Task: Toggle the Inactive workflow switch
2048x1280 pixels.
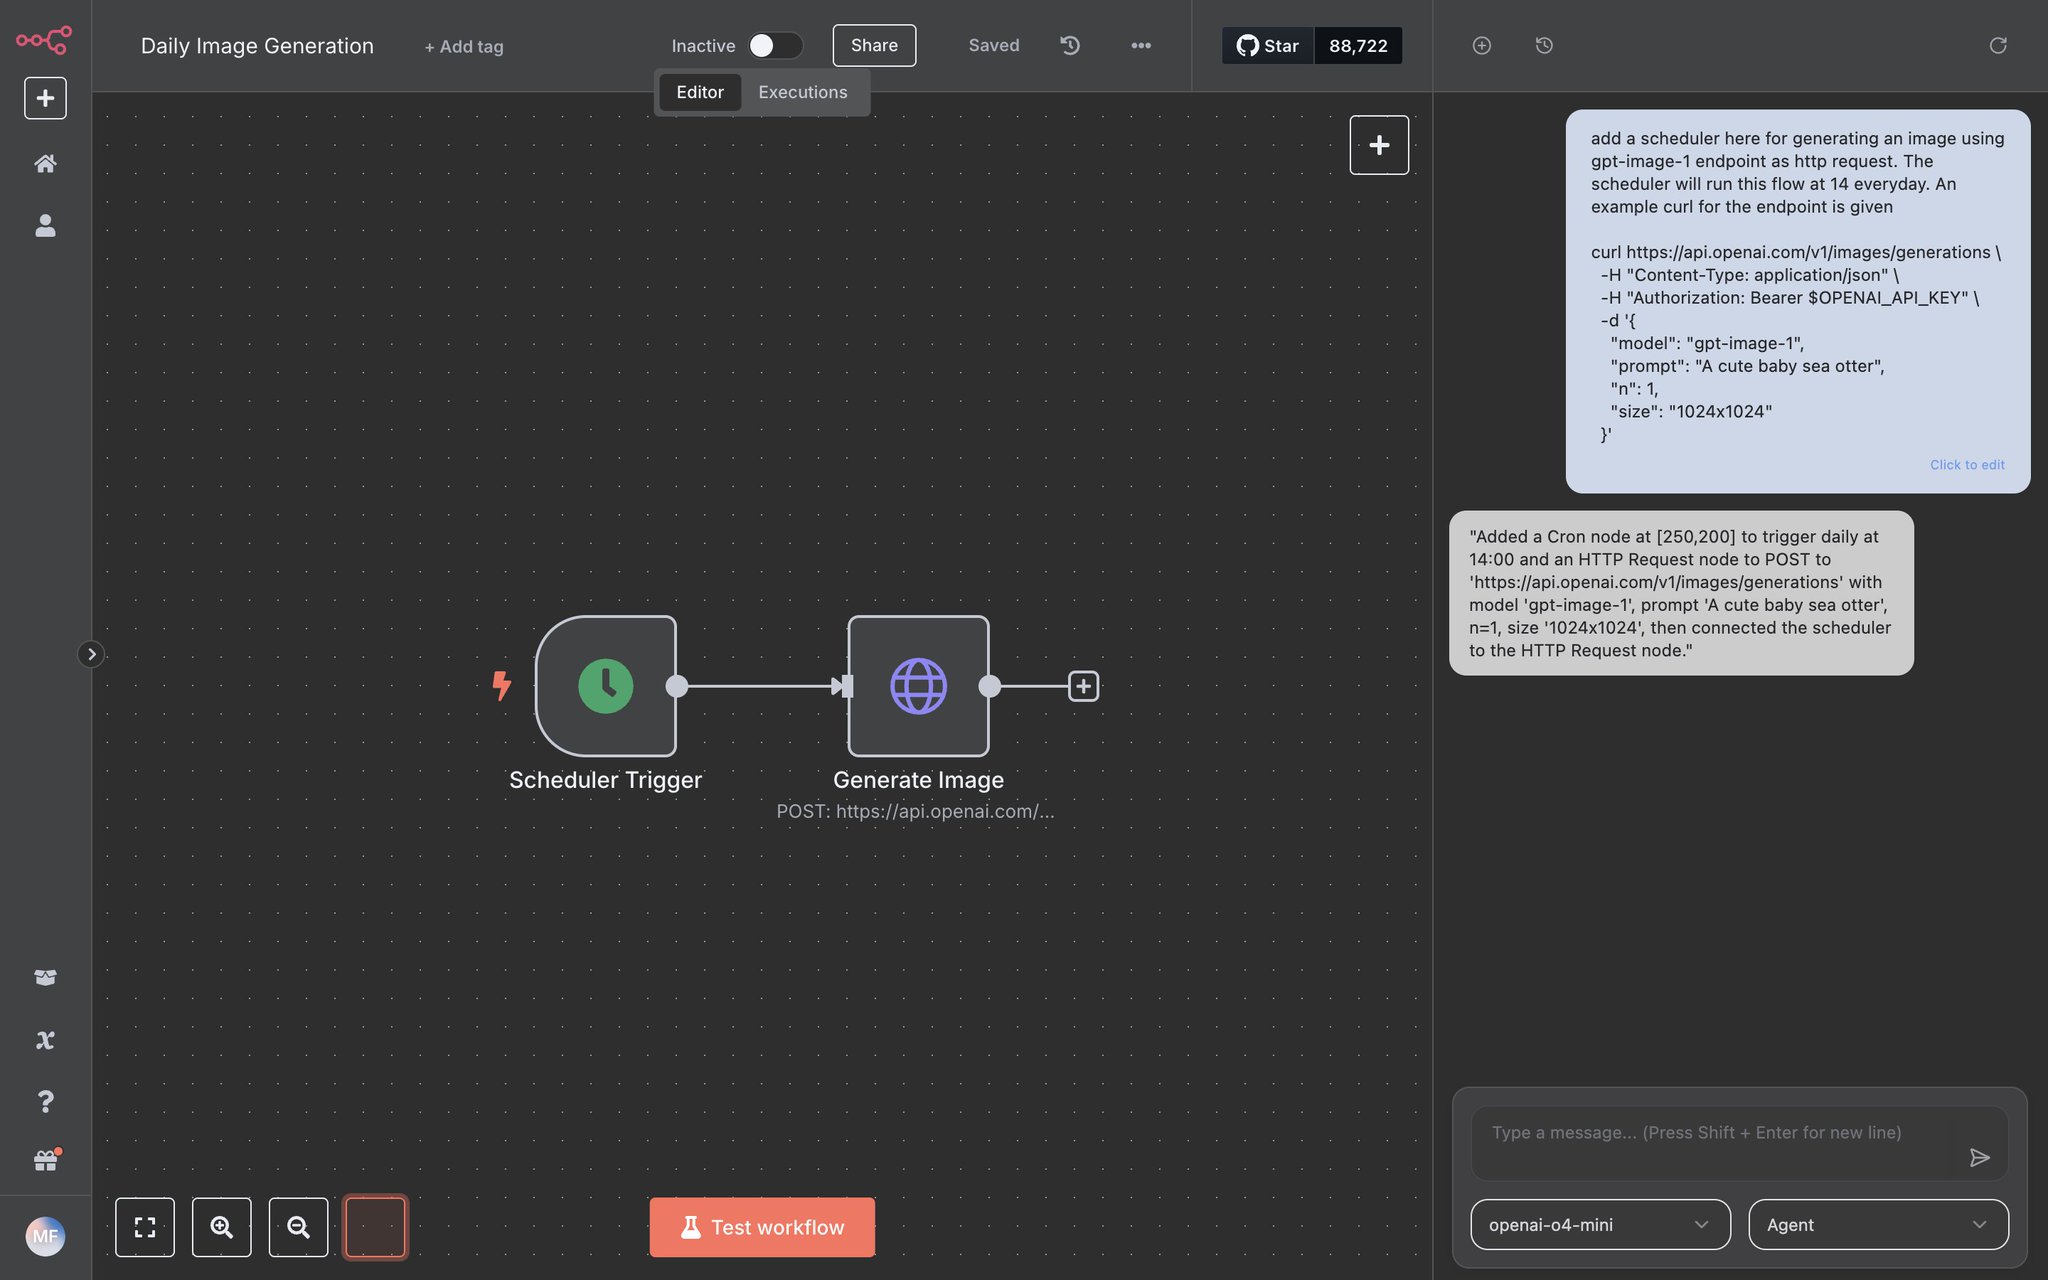Action: tap(775, 45)
